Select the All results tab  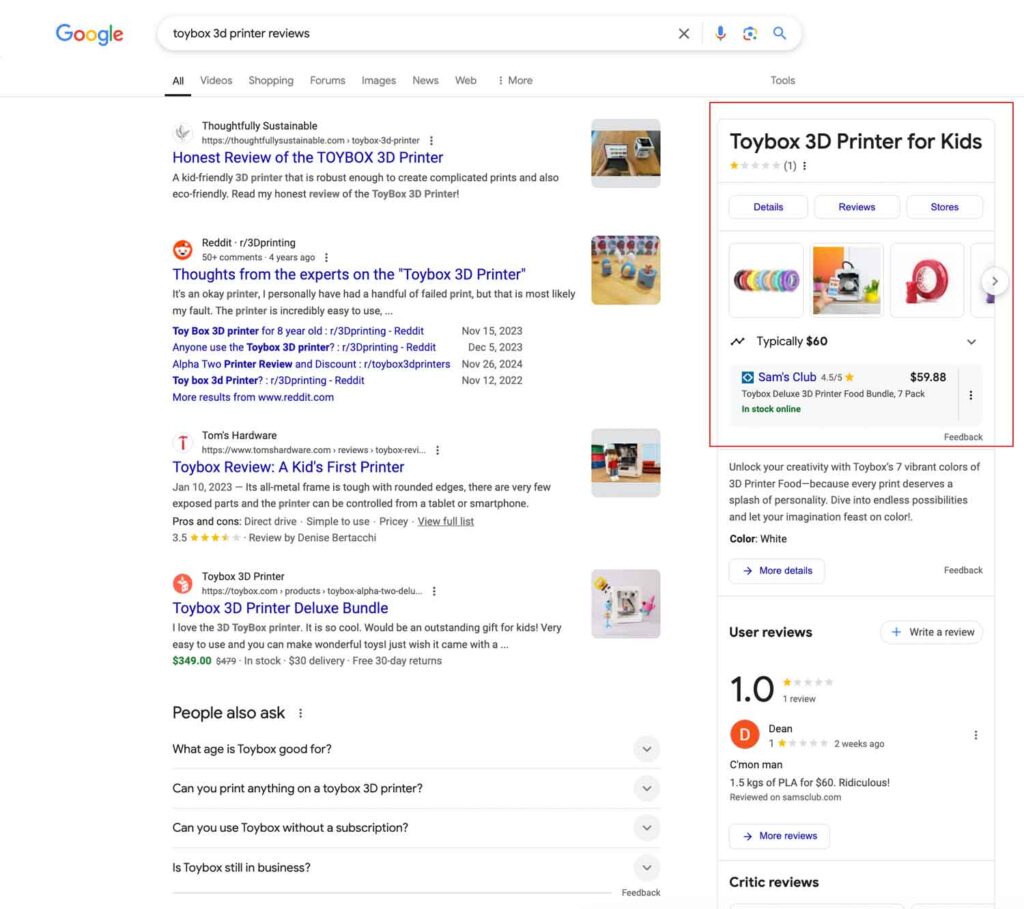(178, 81)
